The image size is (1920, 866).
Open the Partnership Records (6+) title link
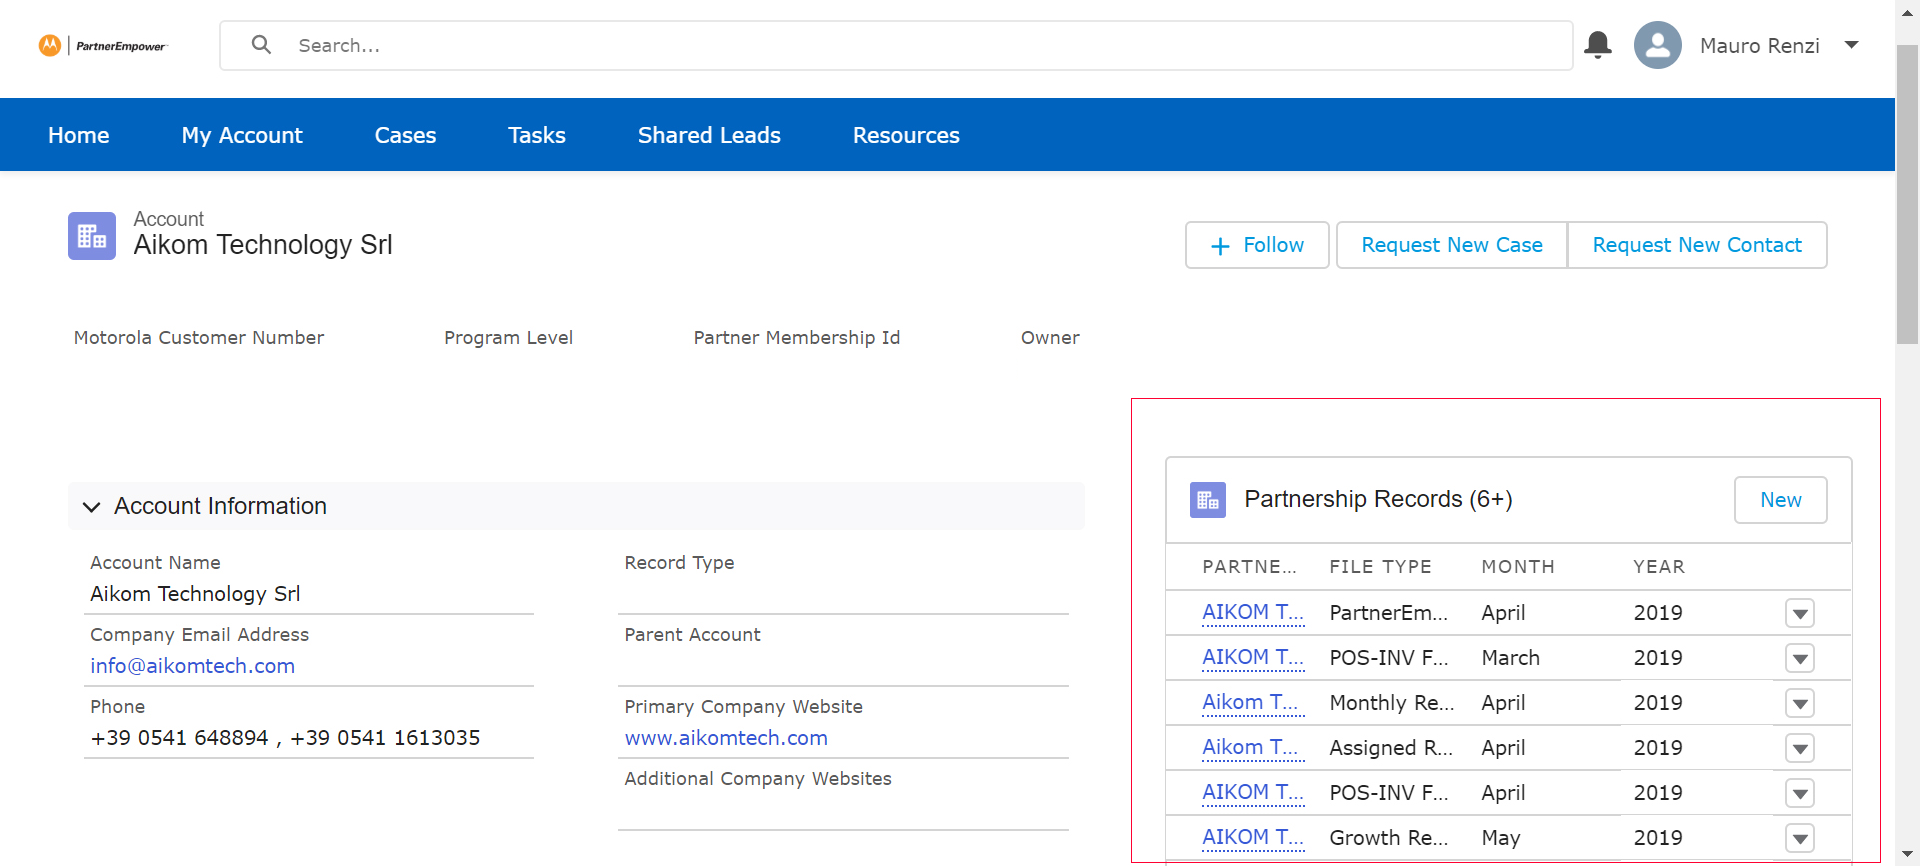coord(1378,499)
